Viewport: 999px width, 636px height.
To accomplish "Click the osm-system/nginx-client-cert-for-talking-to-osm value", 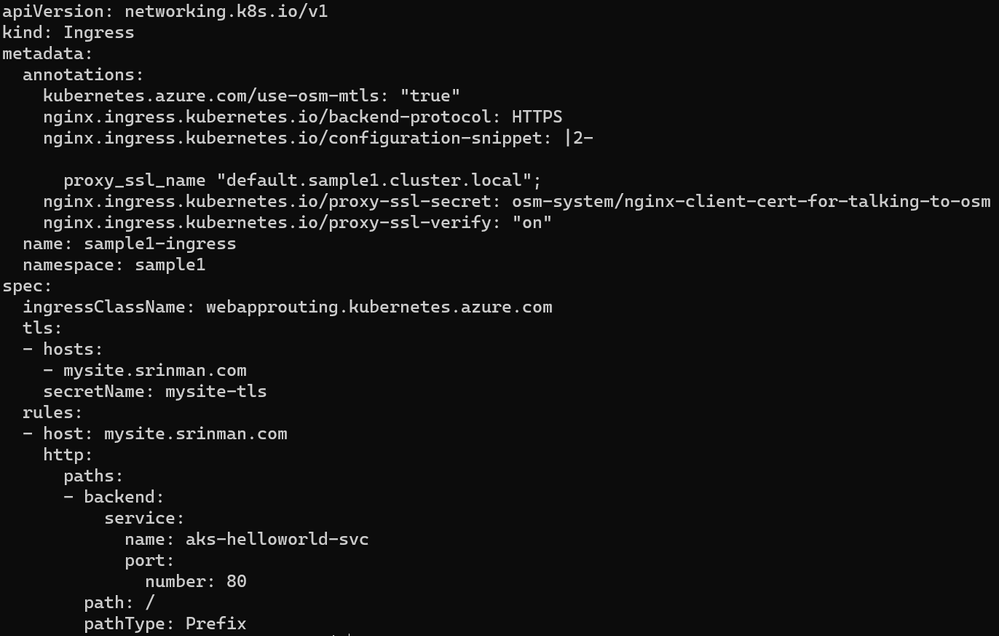I will click(x=751, y=201).
